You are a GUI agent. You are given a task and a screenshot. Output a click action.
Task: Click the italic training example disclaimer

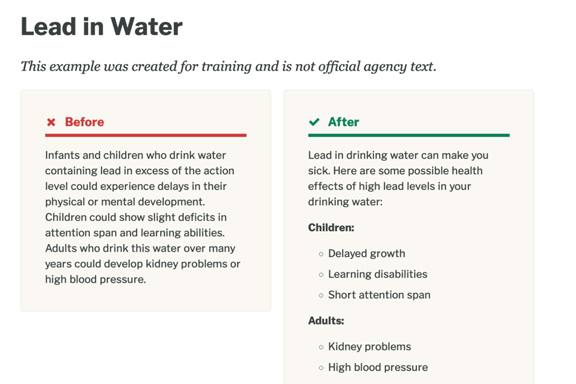(x=228, y=67)
